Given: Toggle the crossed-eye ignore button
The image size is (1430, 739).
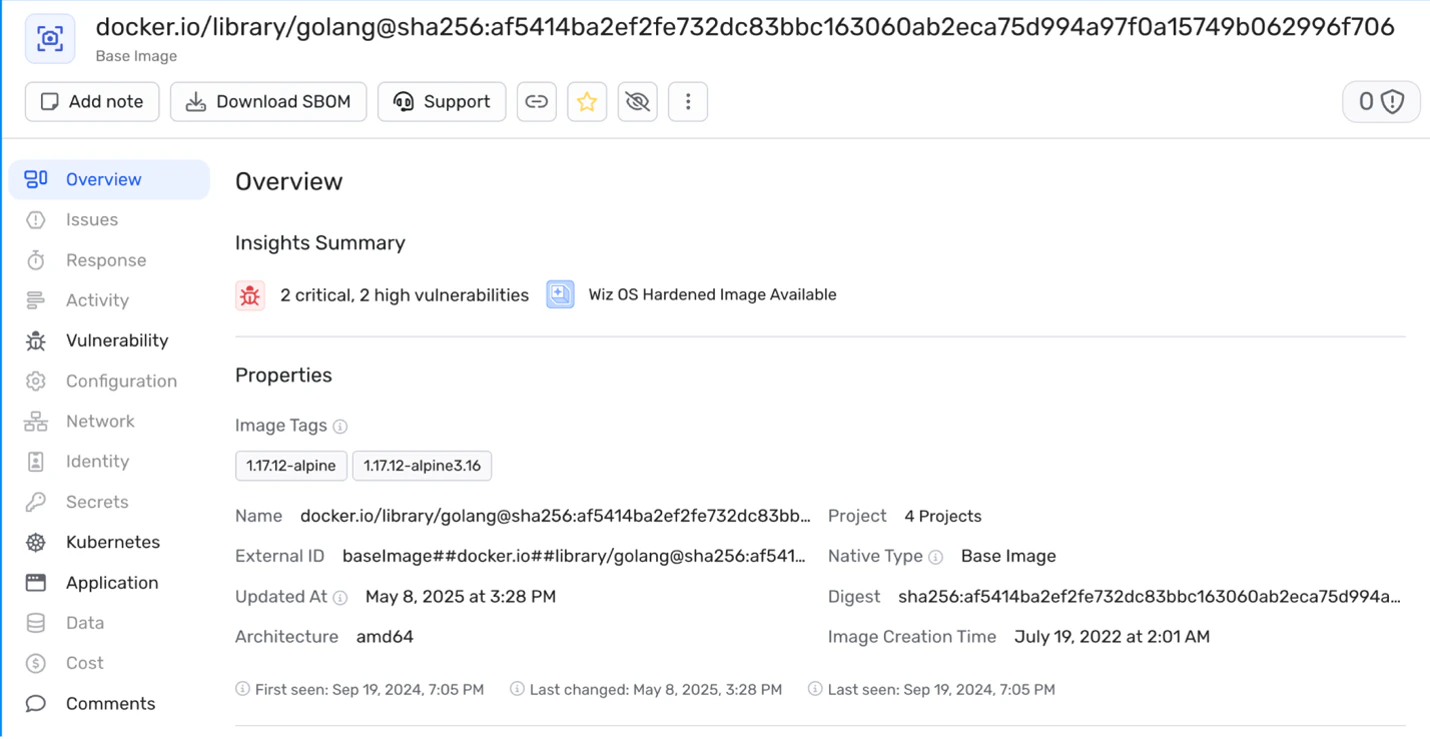Looking at the screenshot, I should tap(637, 101).
